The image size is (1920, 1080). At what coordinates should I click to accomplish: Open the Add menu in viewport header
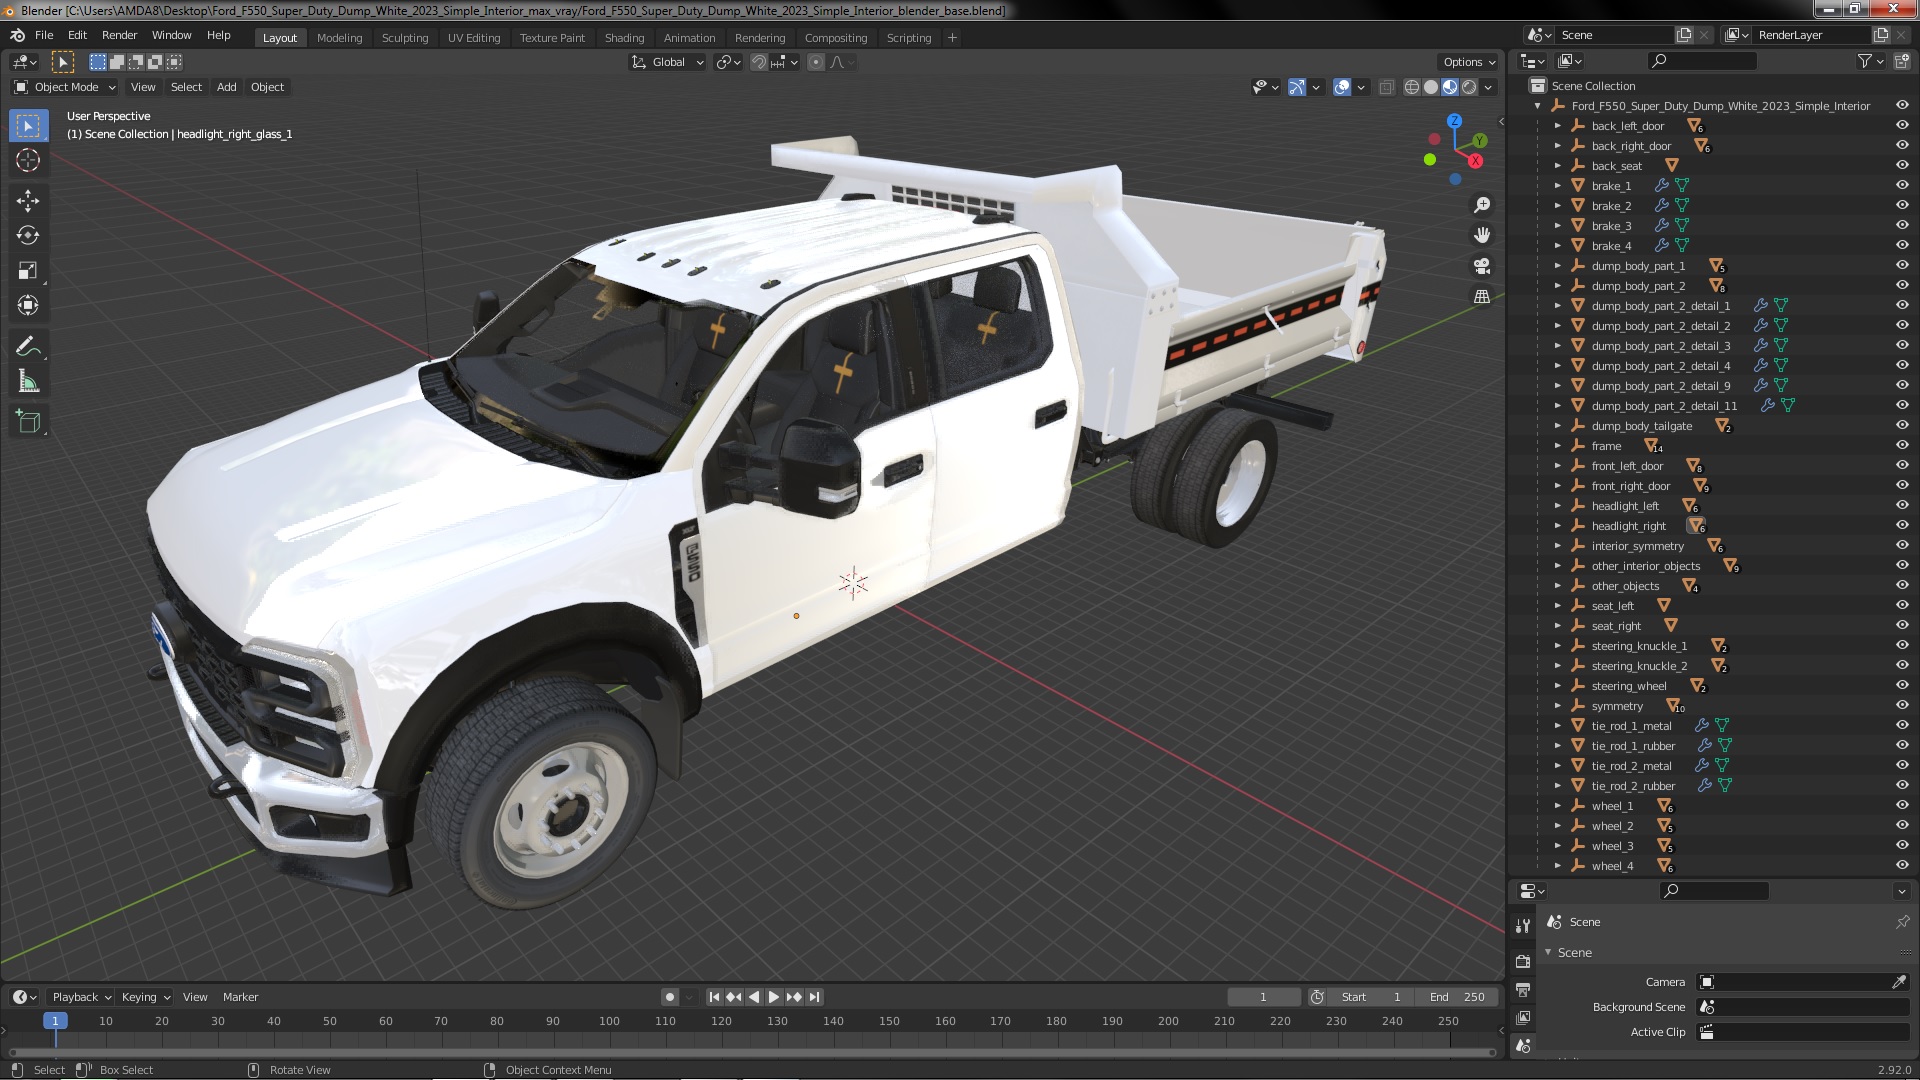(x=227, y=87)
